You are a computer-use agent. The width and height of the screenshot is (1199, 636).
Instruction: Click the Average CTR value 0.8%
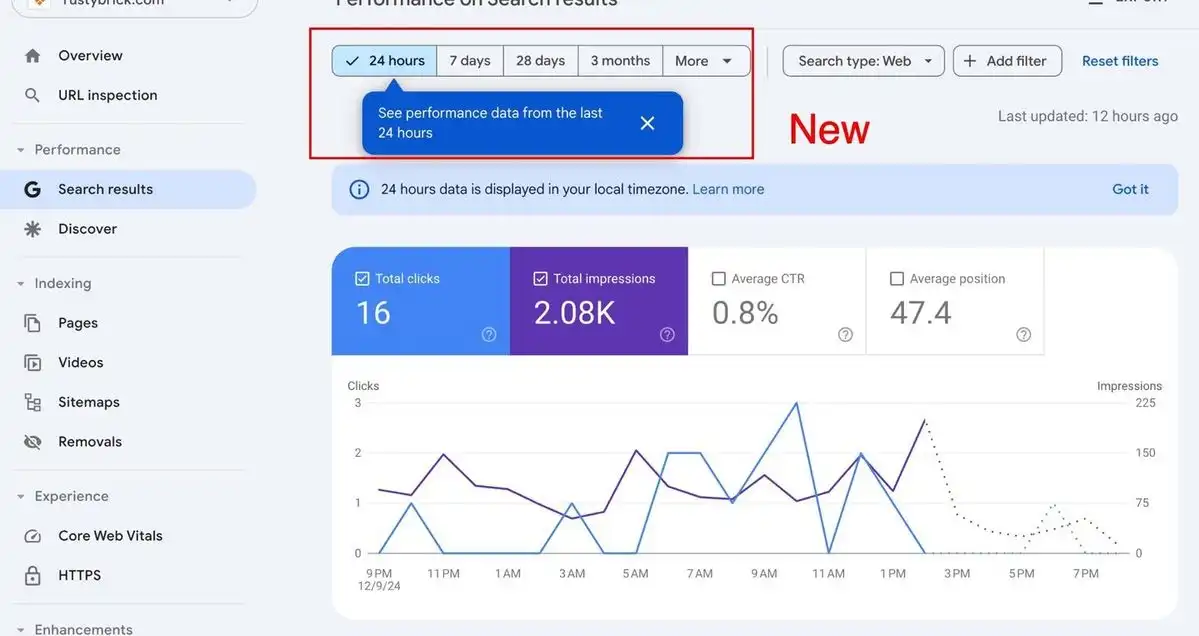click(x=745, y=313)
